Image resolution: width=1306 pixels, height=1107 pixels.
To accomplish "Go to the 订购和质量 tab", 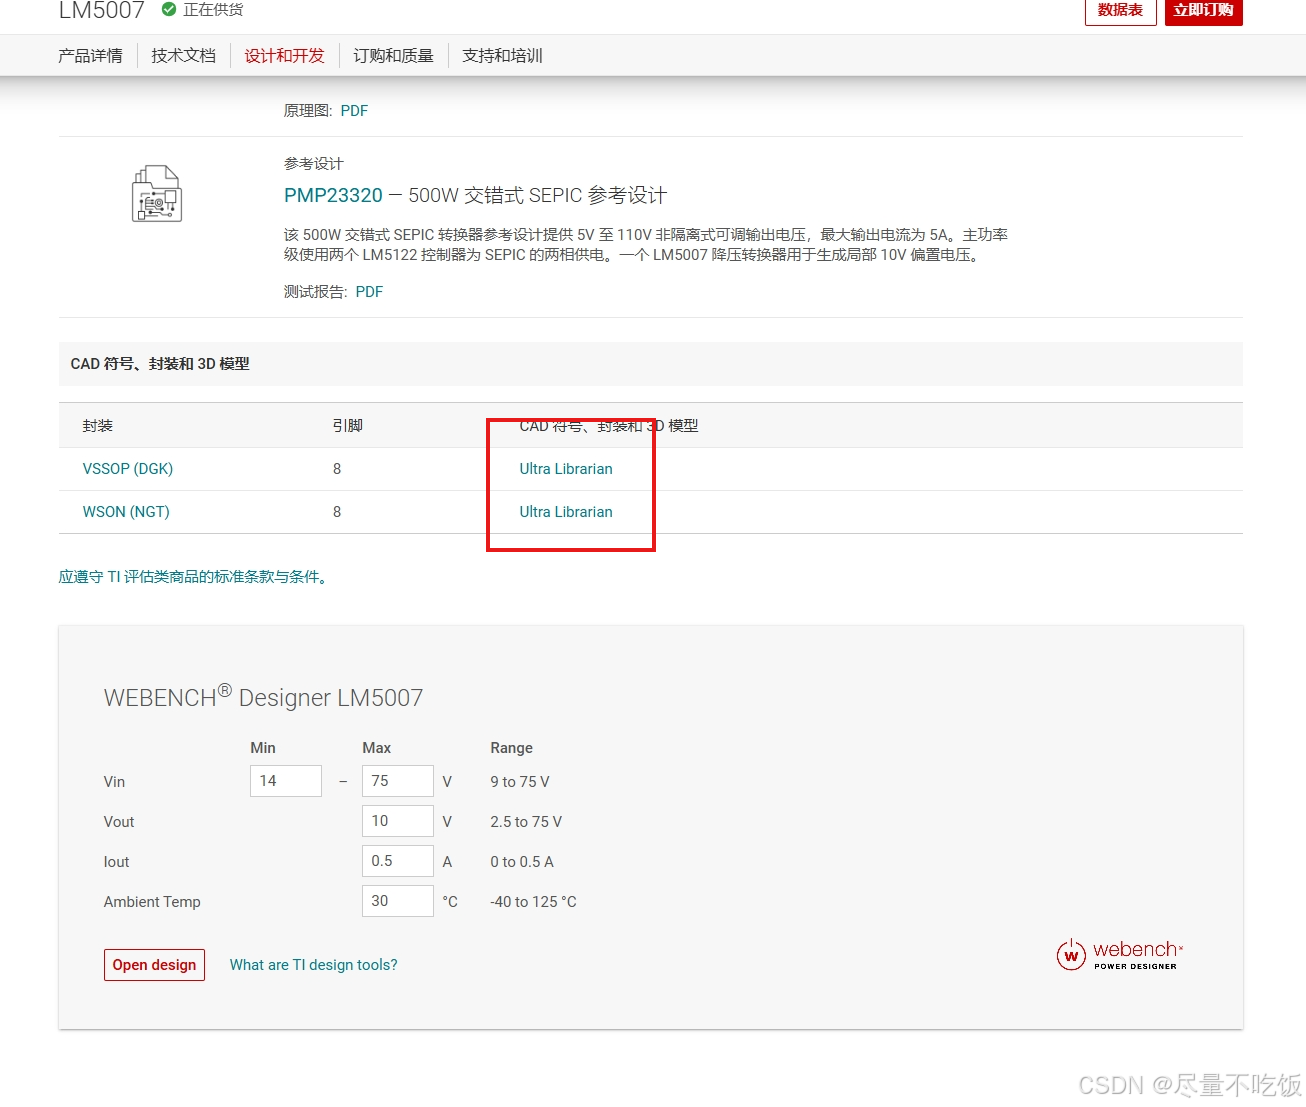I will [393, 56].
